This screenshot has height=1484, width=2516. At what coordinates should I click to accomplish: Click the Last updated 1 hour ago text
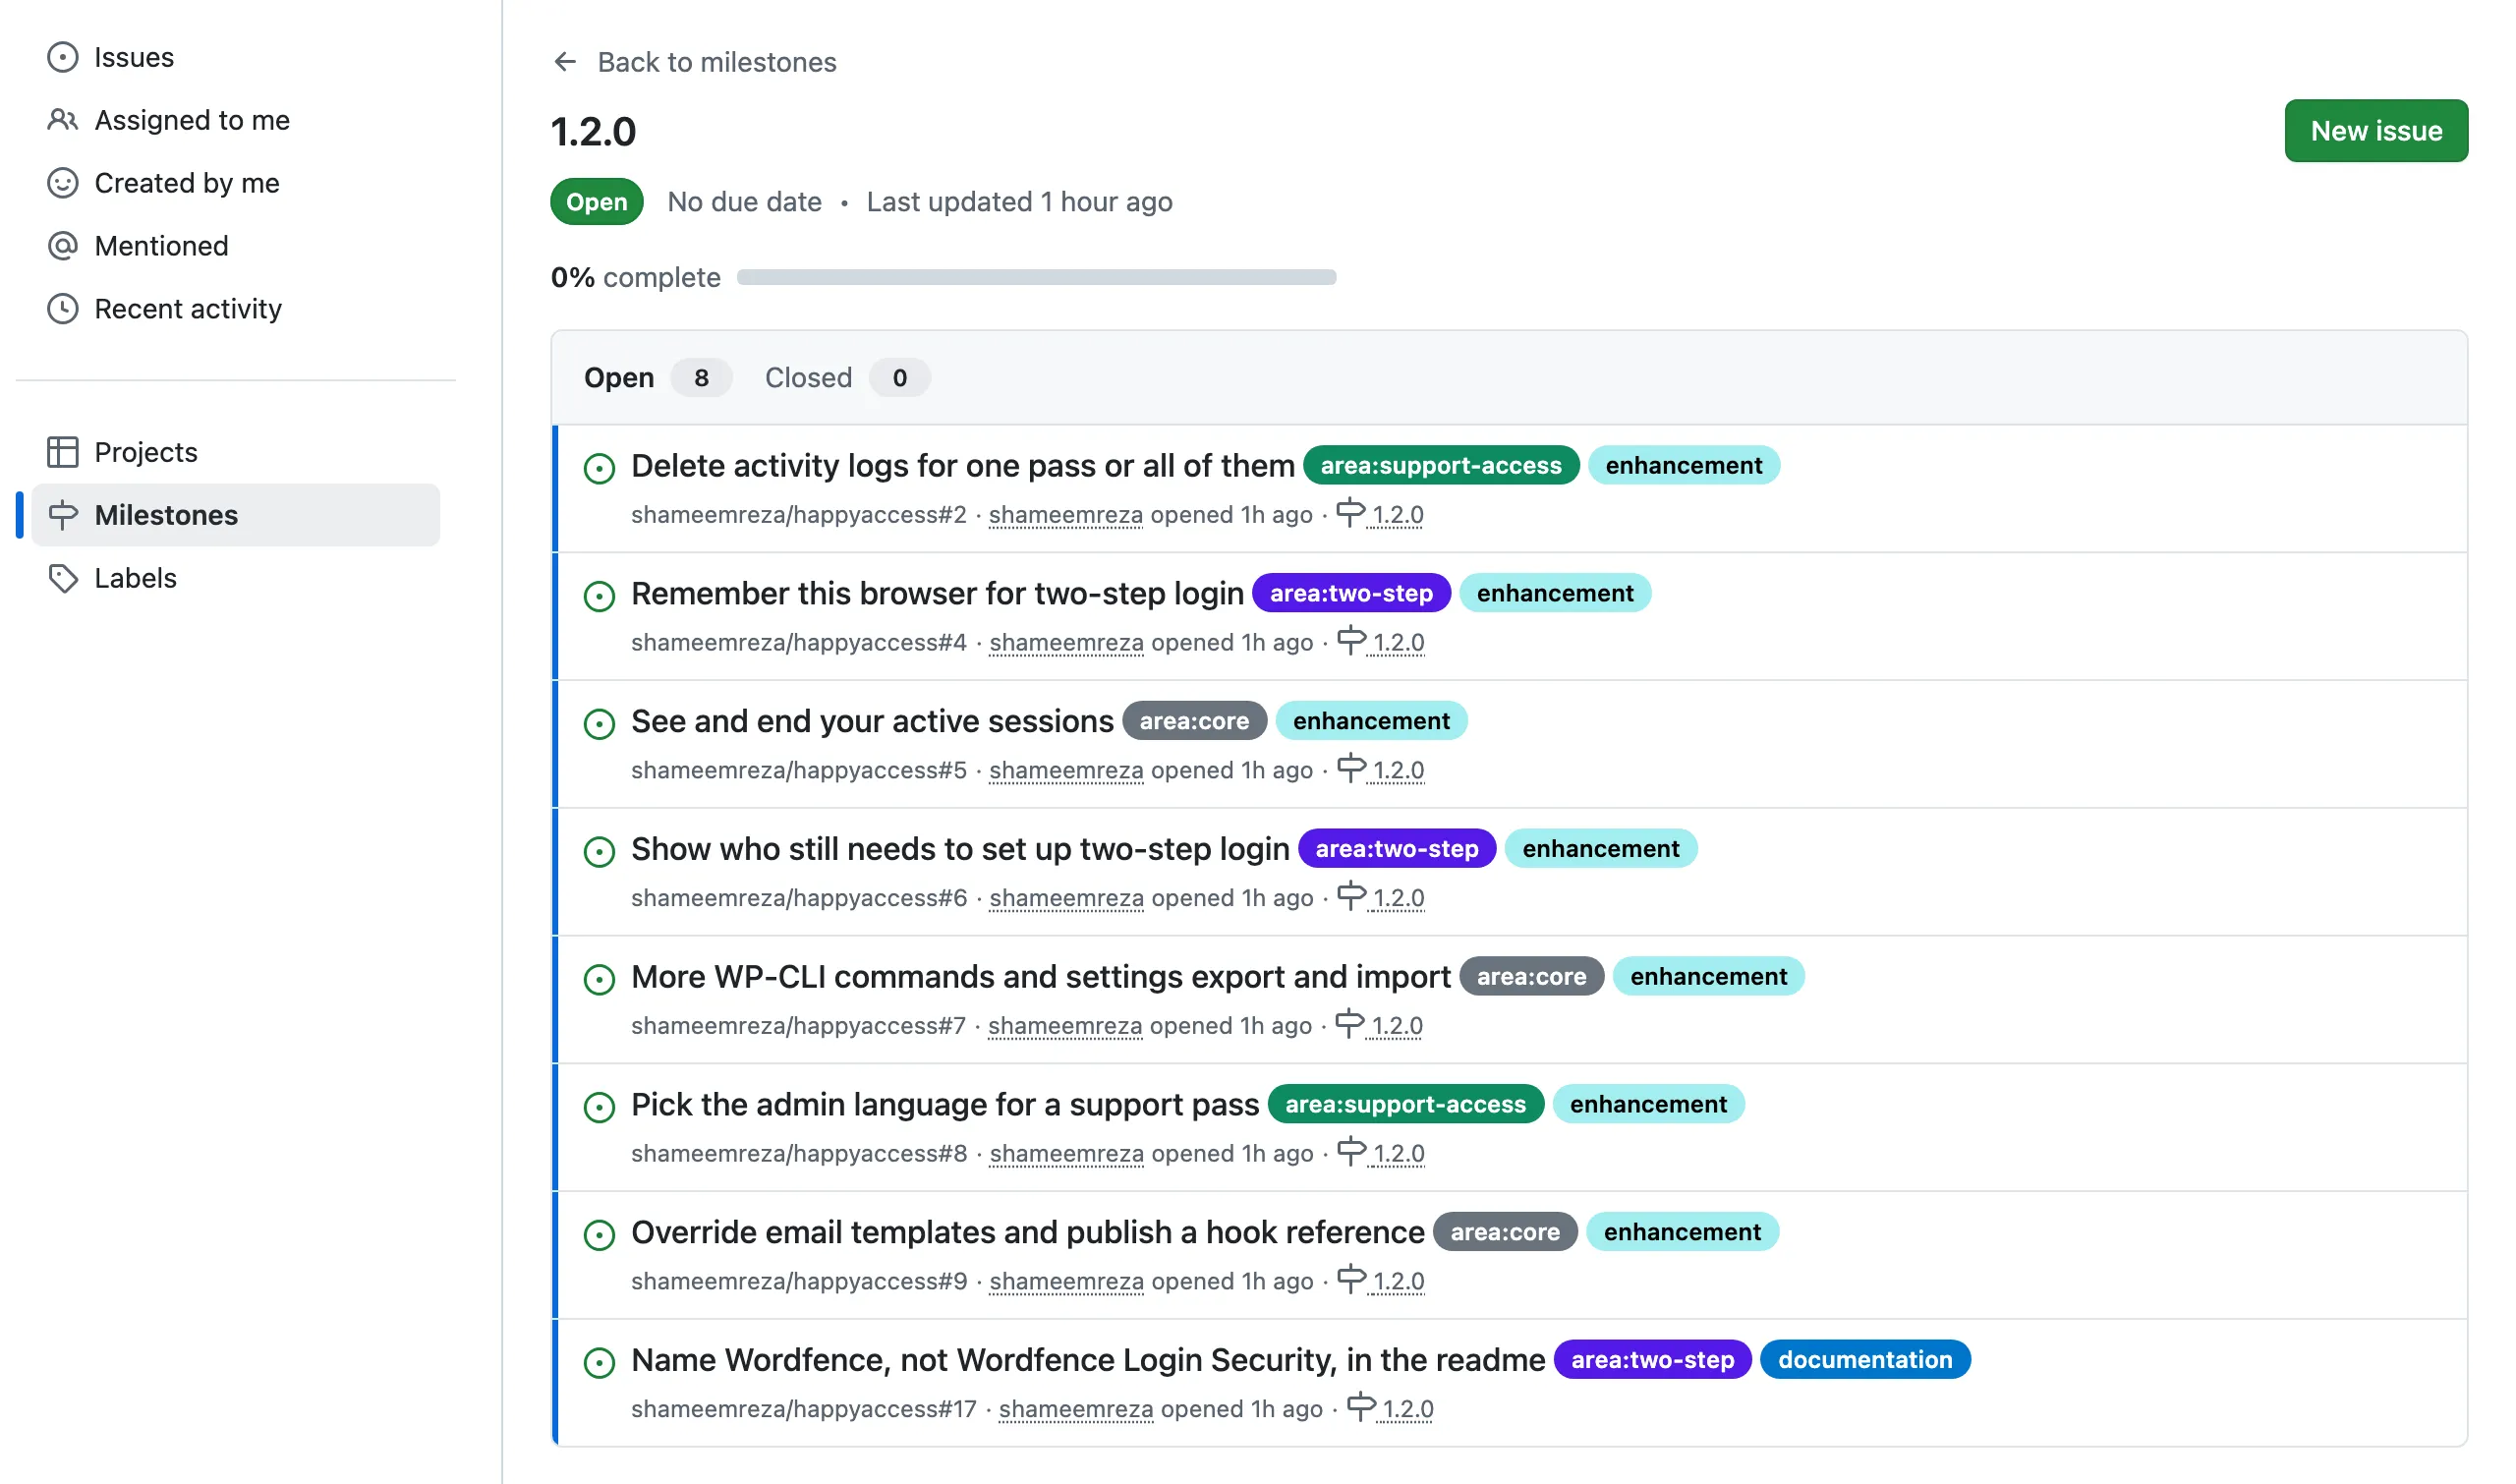click(1019, 202)
